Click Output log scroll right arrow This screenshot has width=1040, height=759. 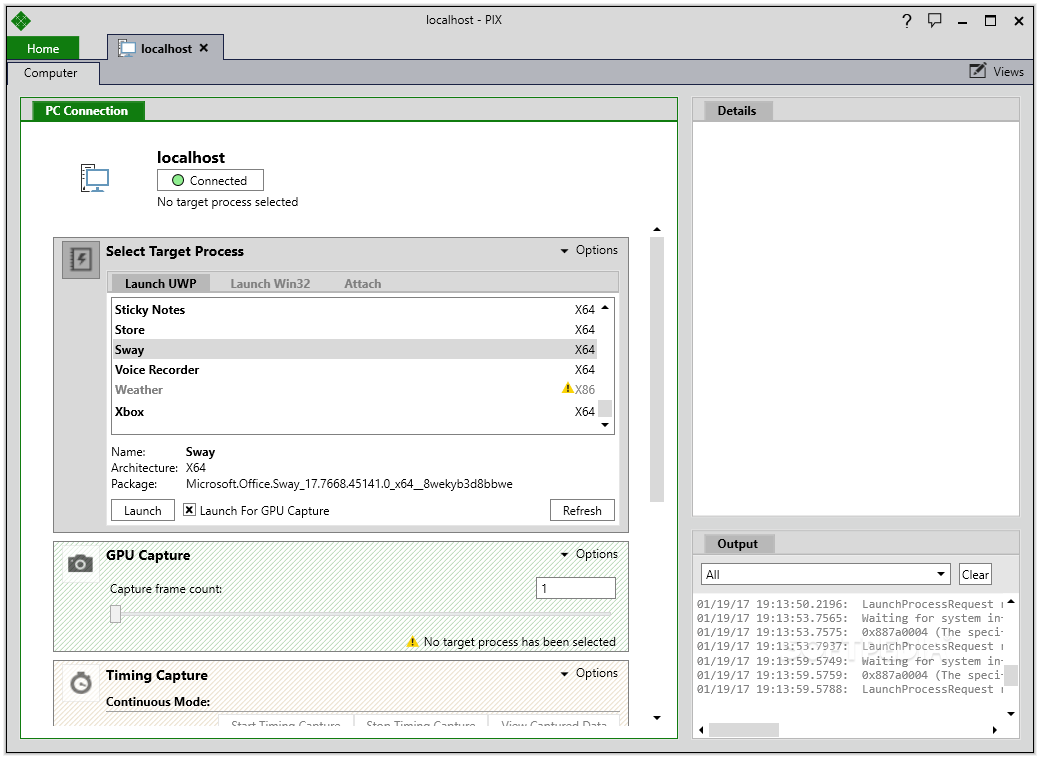pyautogui.click(x=994, y=730)
